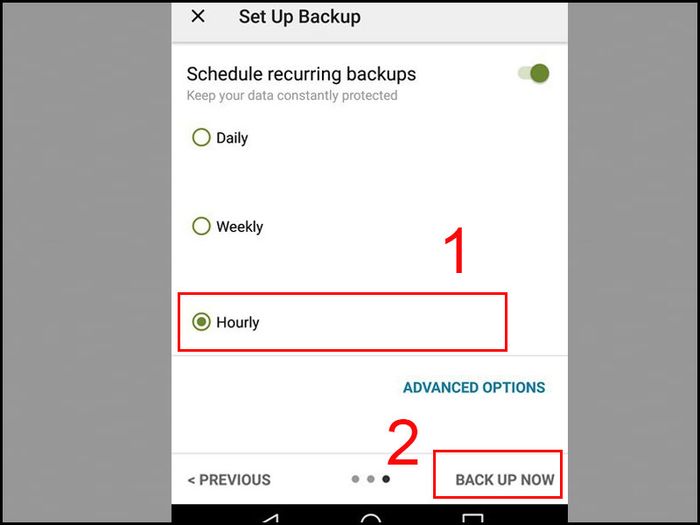Image resolution: width=700 pixels, height=525 pixels.
Task: Jump to the second page indicator dot
Action: point(371,479)
